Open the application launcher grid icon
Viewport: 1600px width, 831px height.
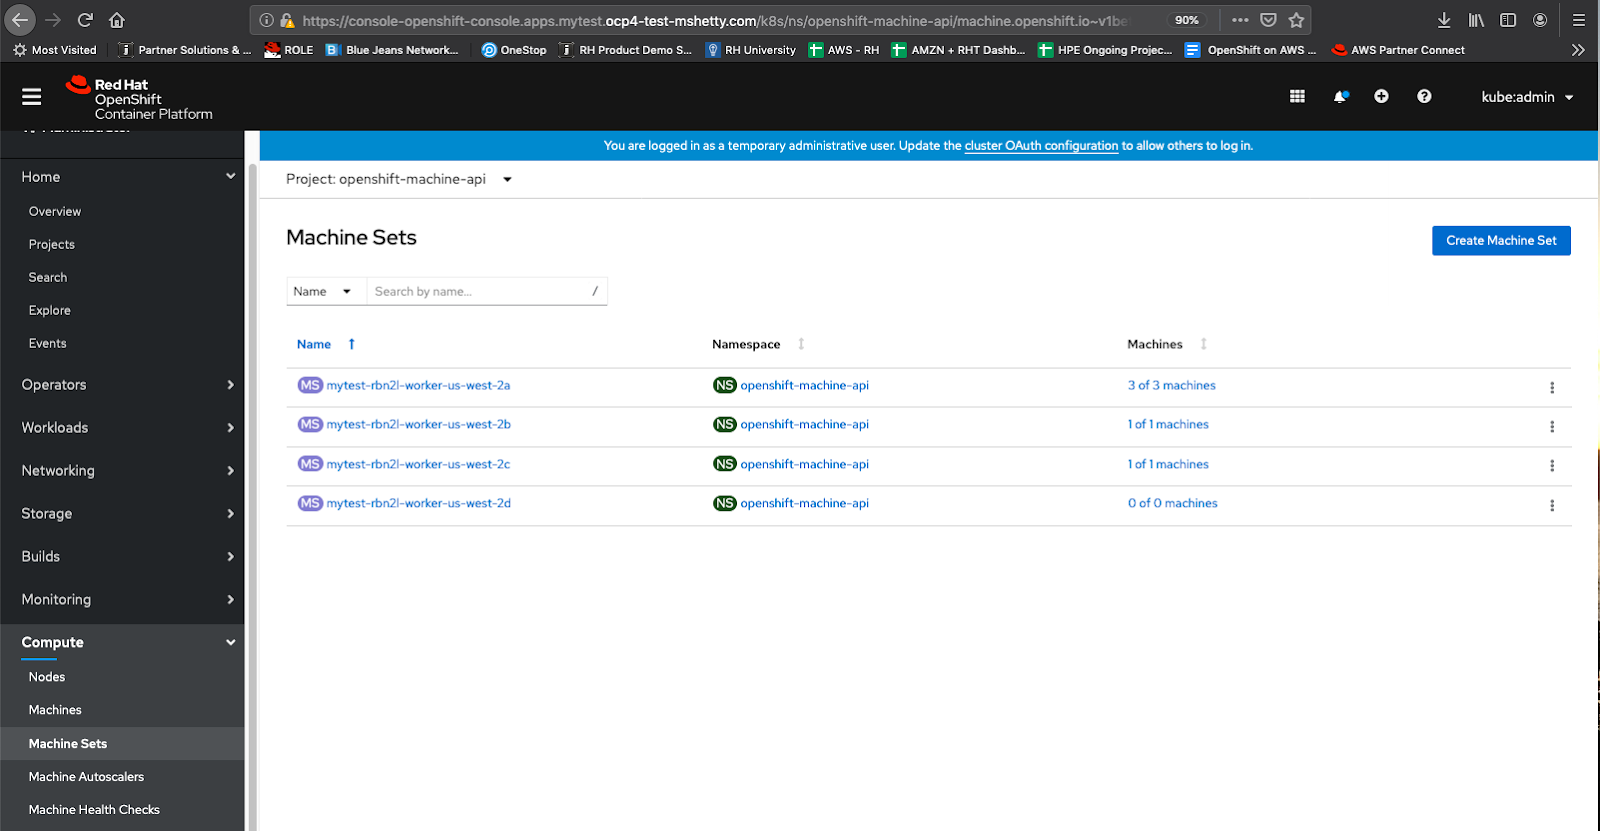(1297, 97)
